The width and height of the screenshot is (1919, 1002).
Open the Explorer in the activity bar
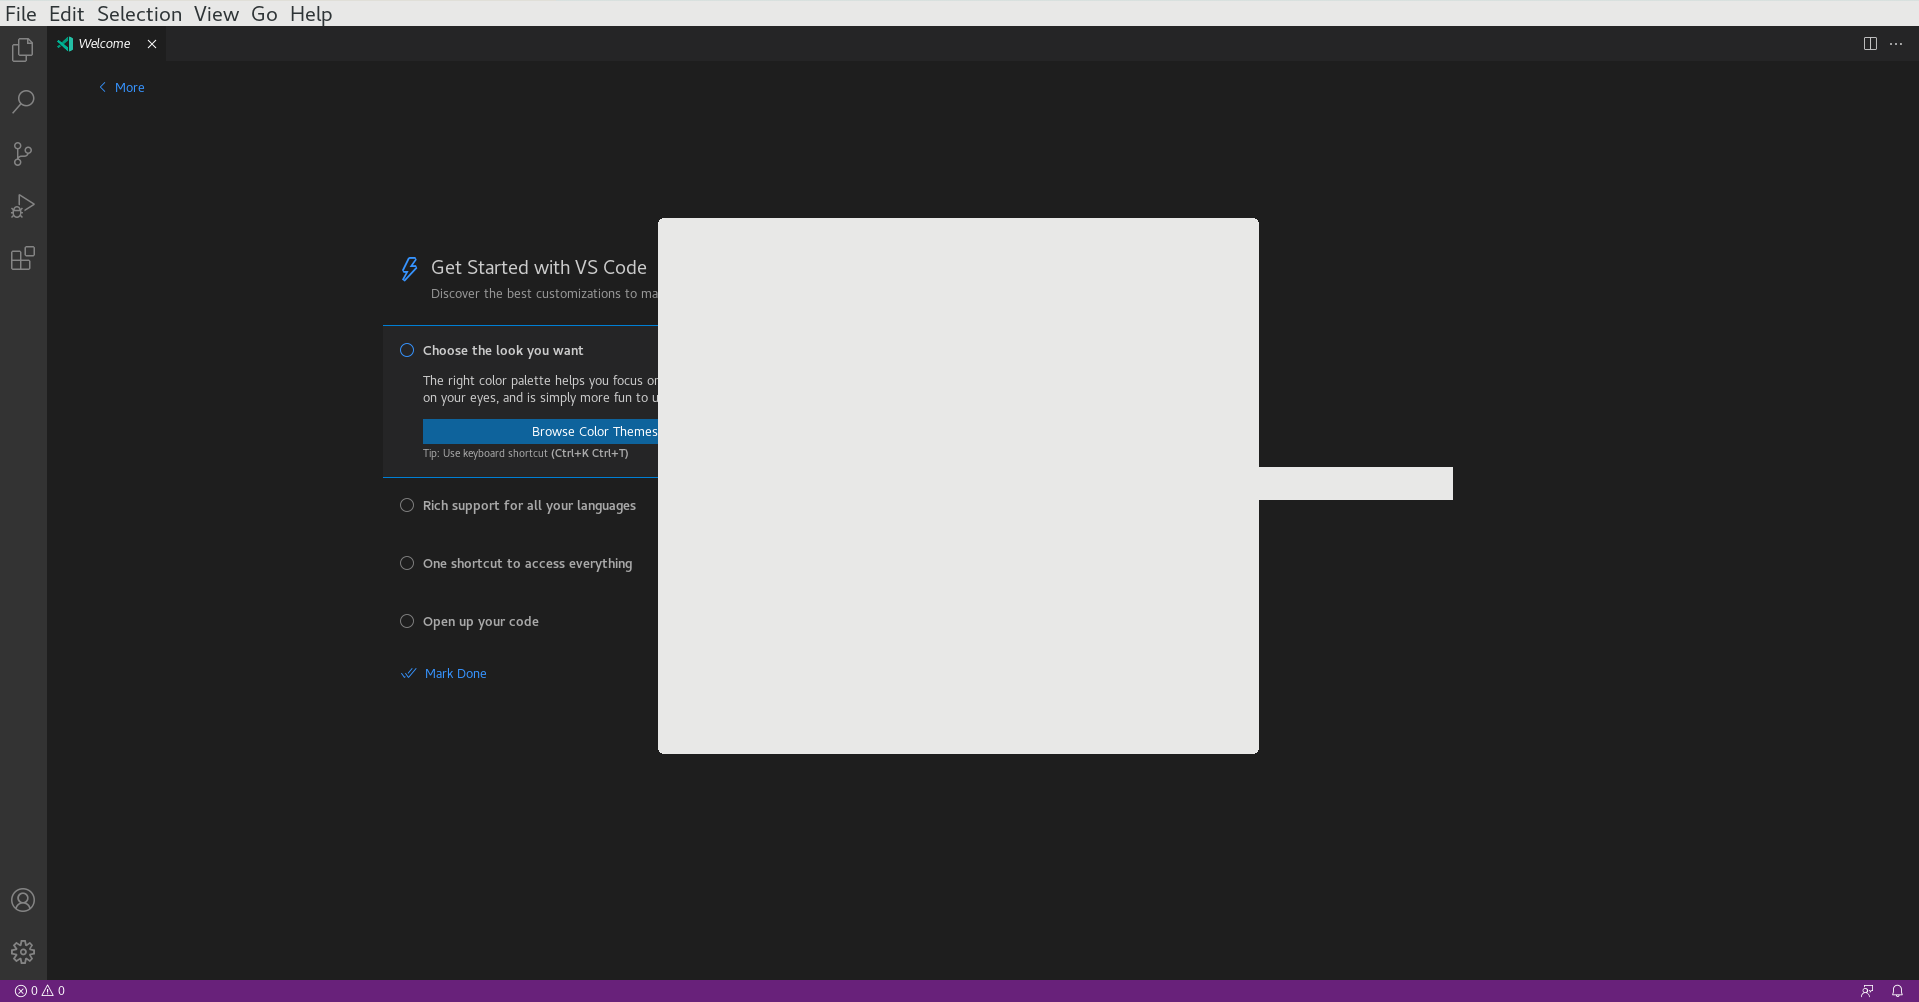tap(22, 49)
